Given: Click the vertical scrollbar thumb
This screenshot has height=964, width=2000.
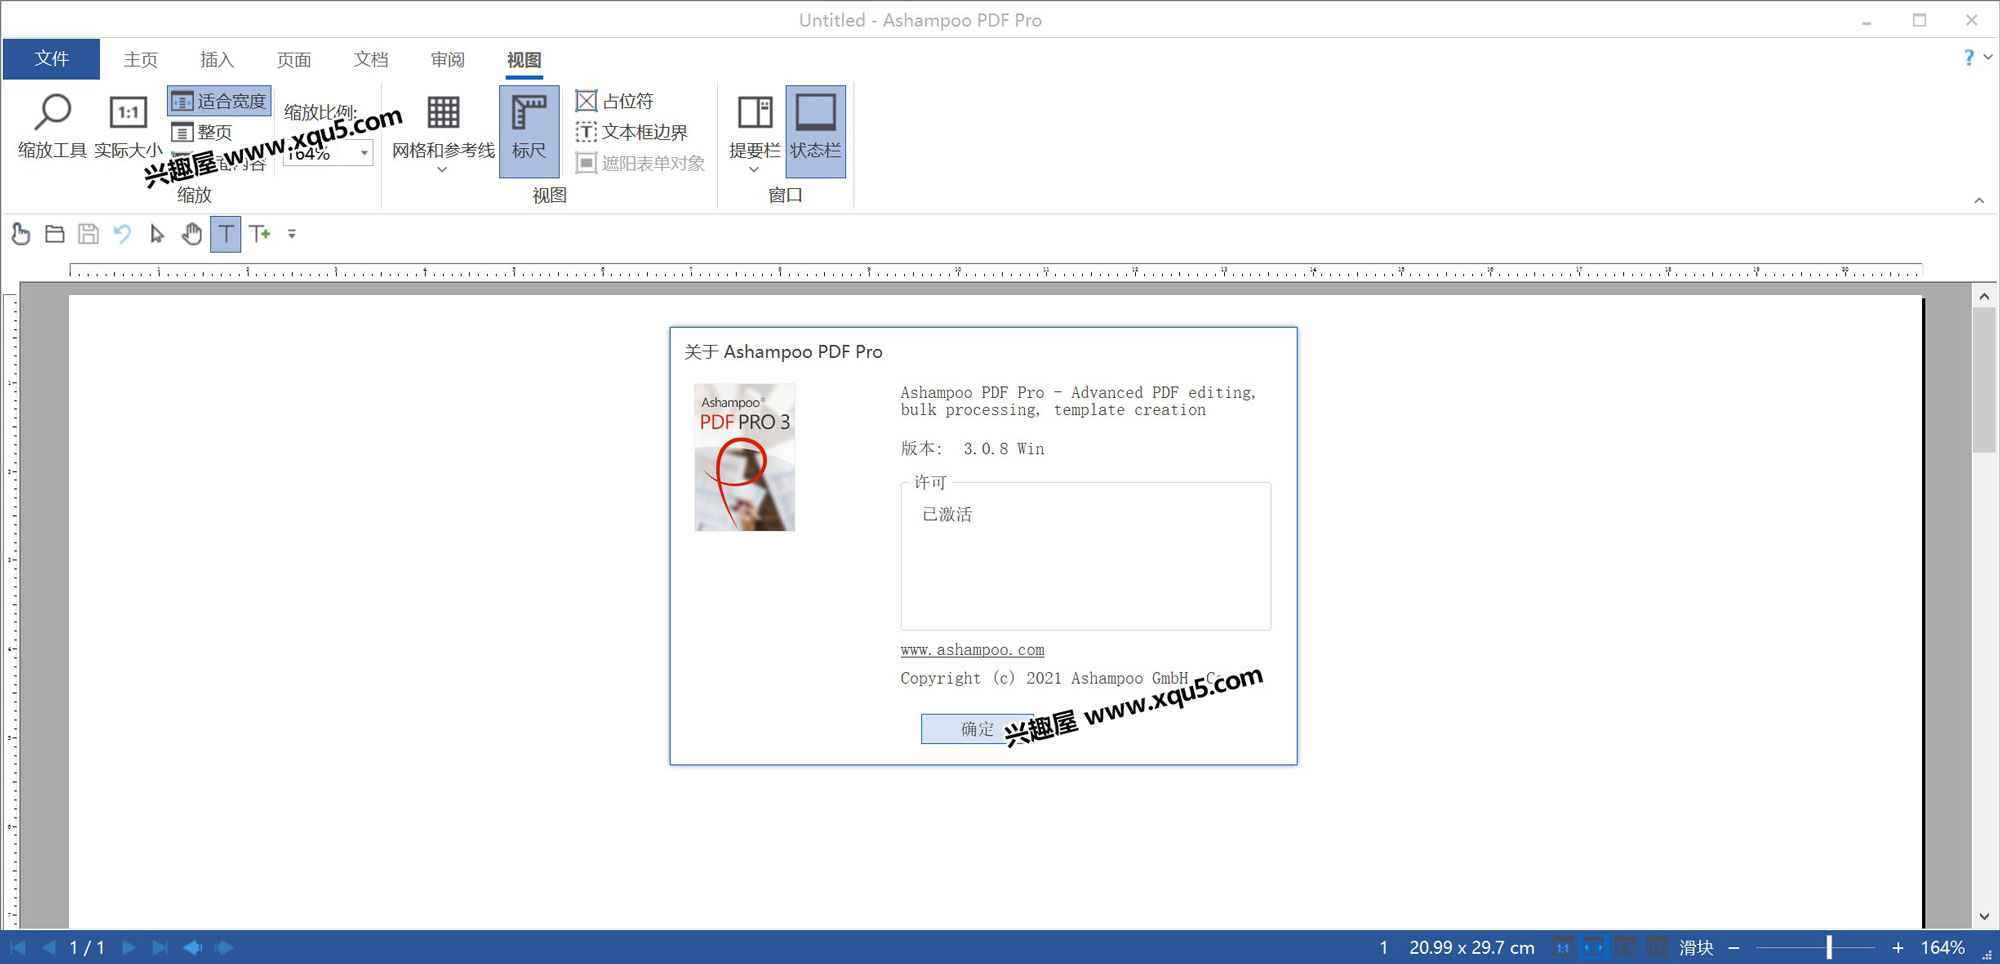Looking at the screenshot, I should coord(1984,380).
